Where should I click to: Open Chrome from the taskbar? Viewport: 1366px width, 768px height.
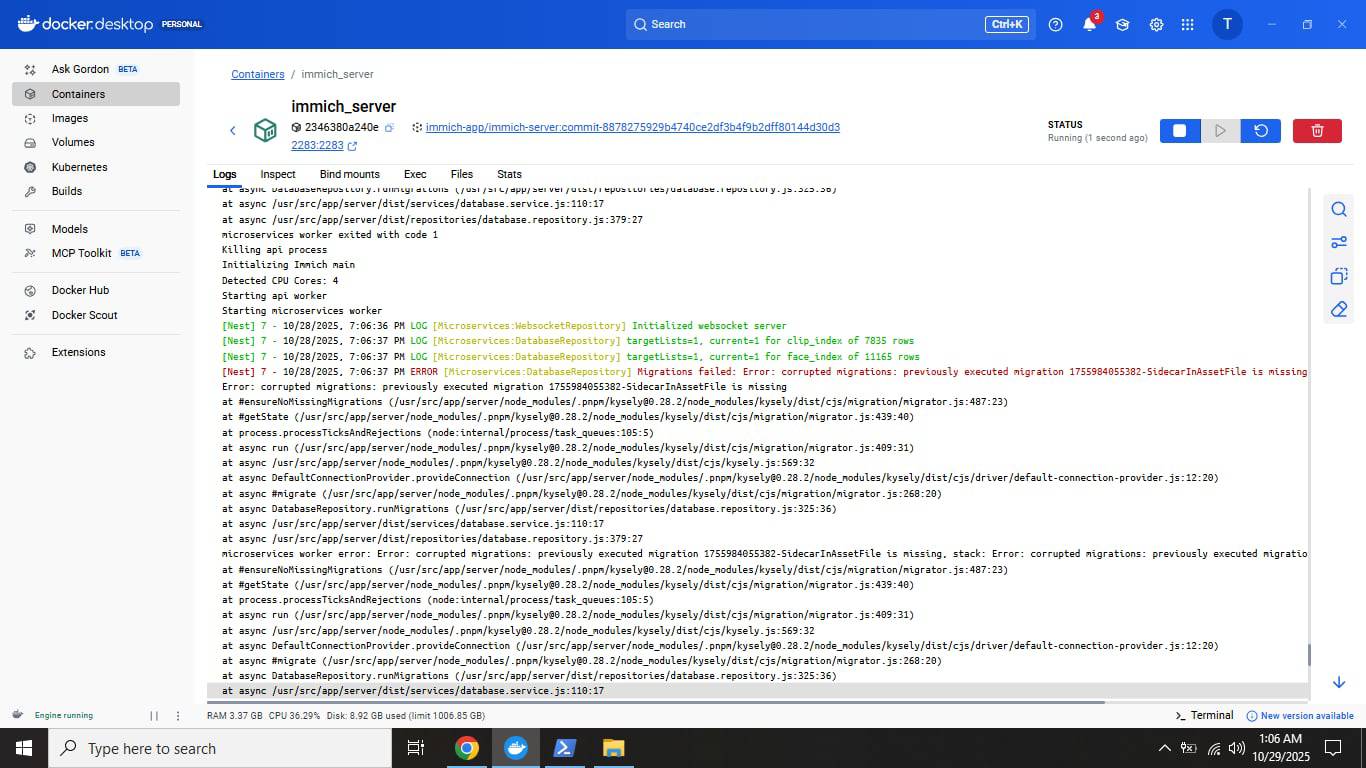click(x=467, y=748)
